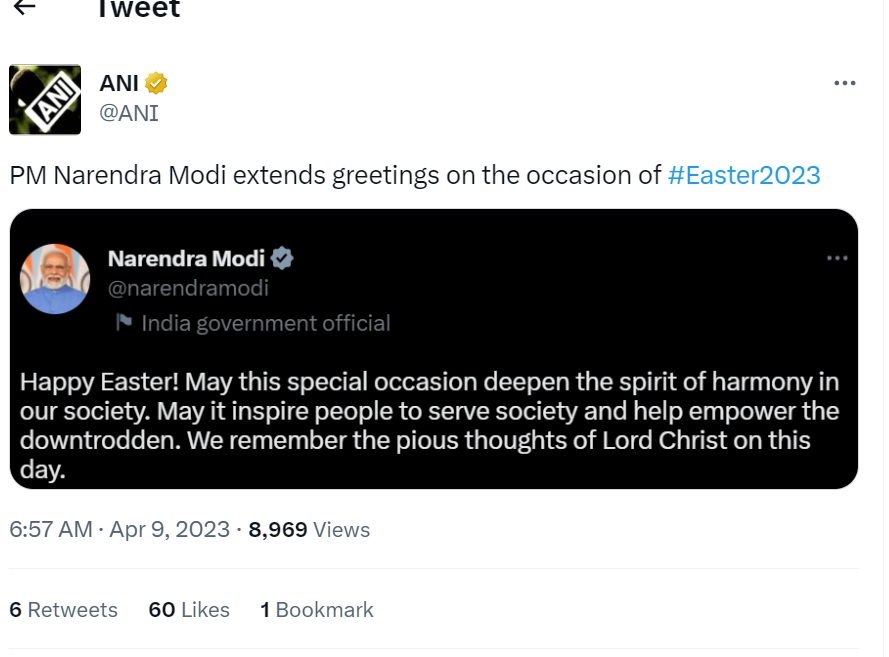Image resolution: width=889 pixels, height=657 pixels.
Task: Show the 60 Likes list
Action: coord(189,610)
